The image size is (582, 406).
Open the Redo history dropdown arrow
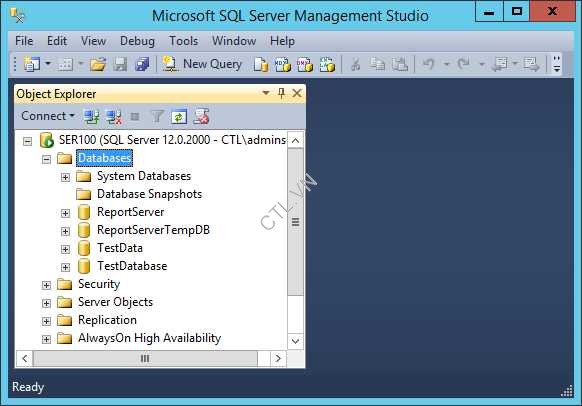click(481, 65)
